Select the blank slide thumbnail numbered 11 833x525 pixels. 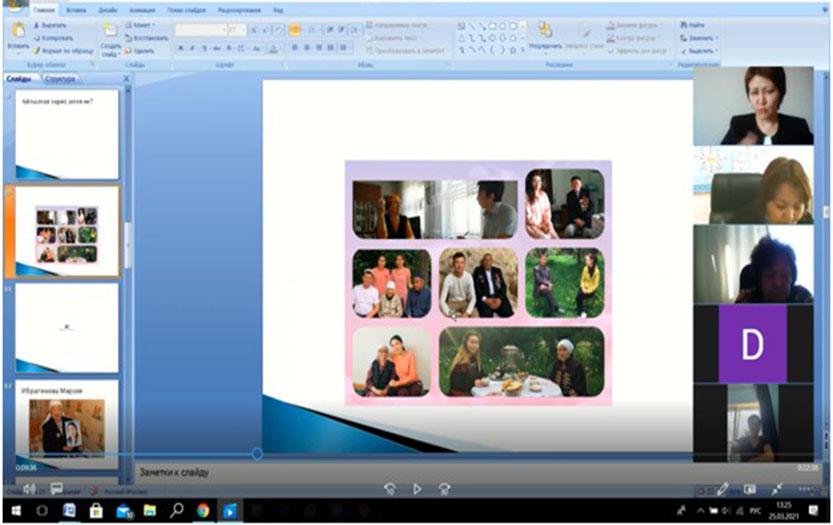67,328
